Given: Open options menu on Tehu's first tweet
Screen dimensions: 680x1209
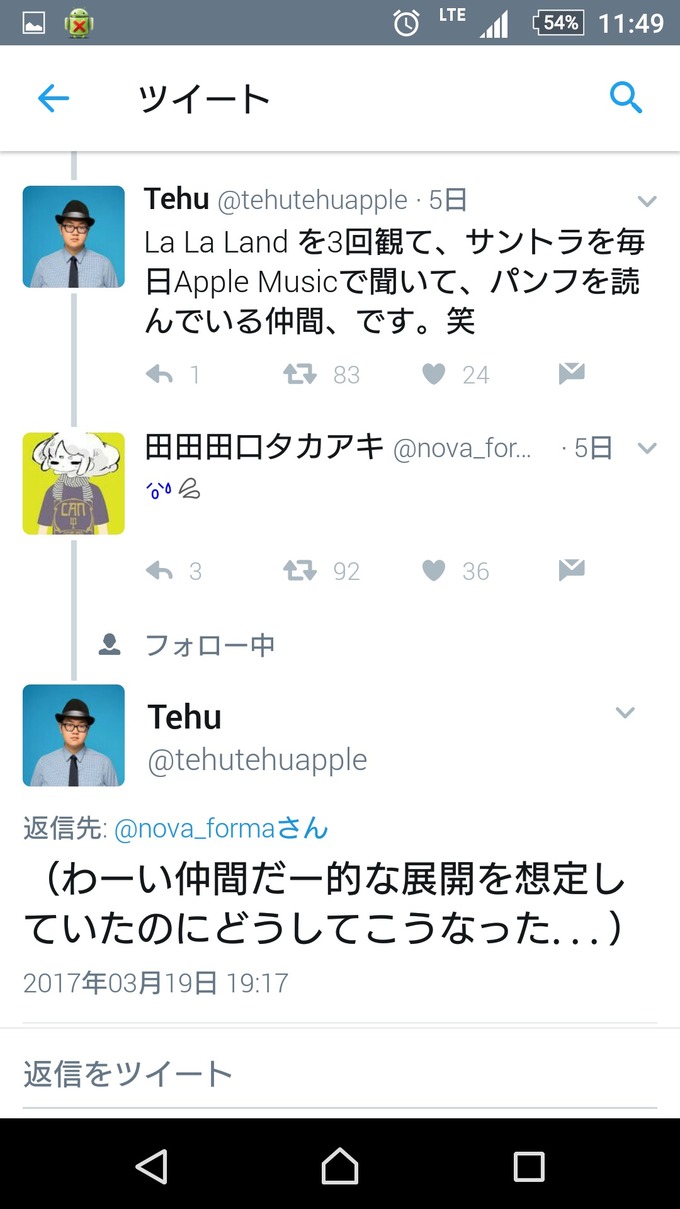Looking at the screenshot, I should coord(647,200).
